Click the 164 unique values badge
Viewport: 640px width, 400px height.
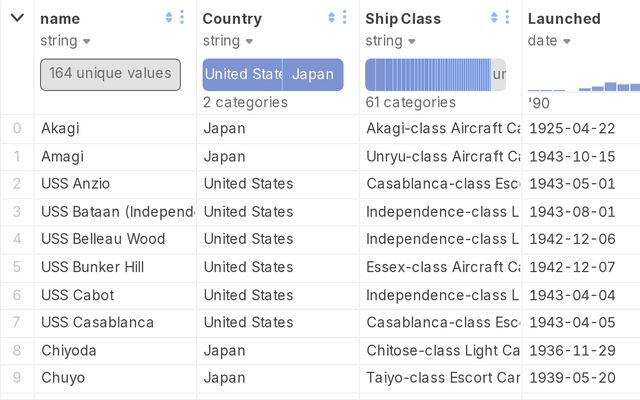coord(110,75)
